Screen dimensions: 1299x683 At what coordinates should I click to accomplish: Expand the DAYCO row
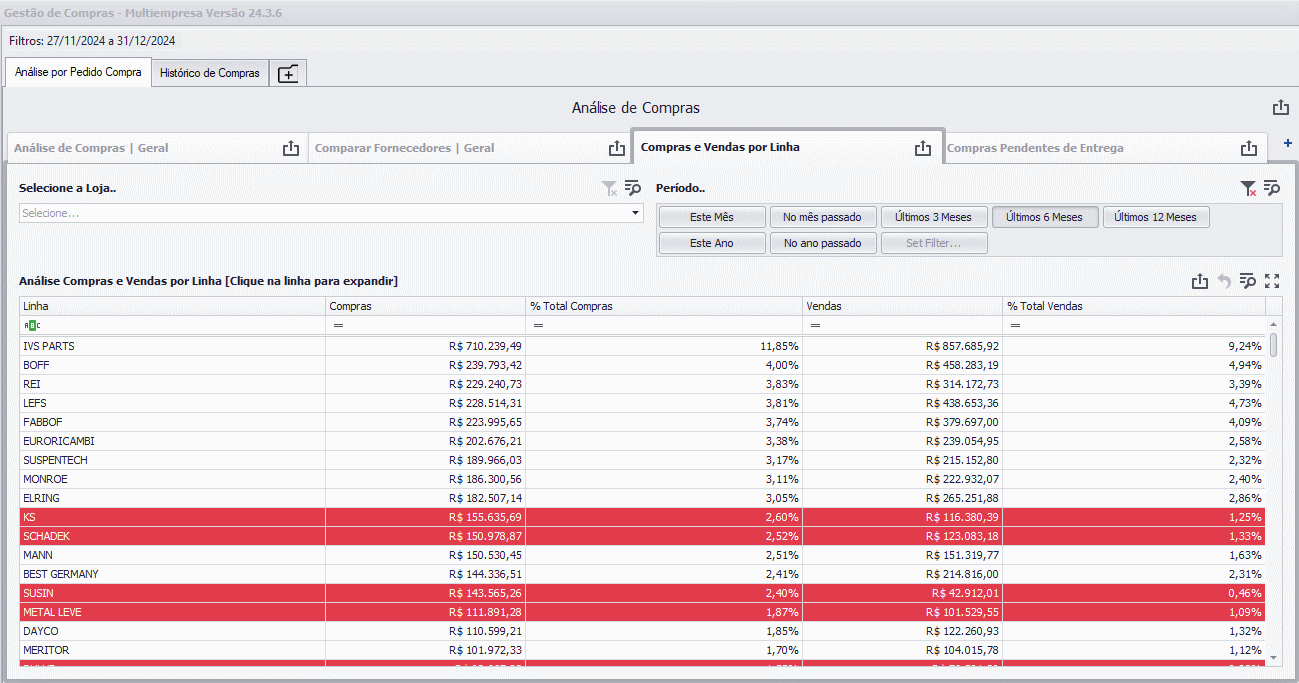[x=642, y=631]
